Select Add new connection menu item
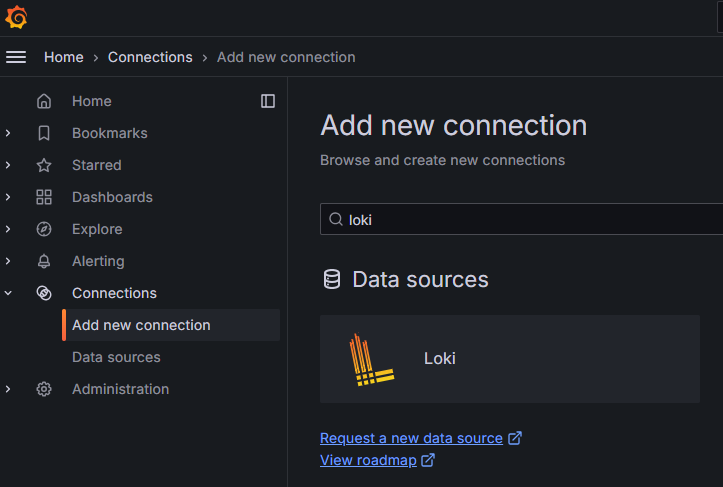 pos(171,325)
